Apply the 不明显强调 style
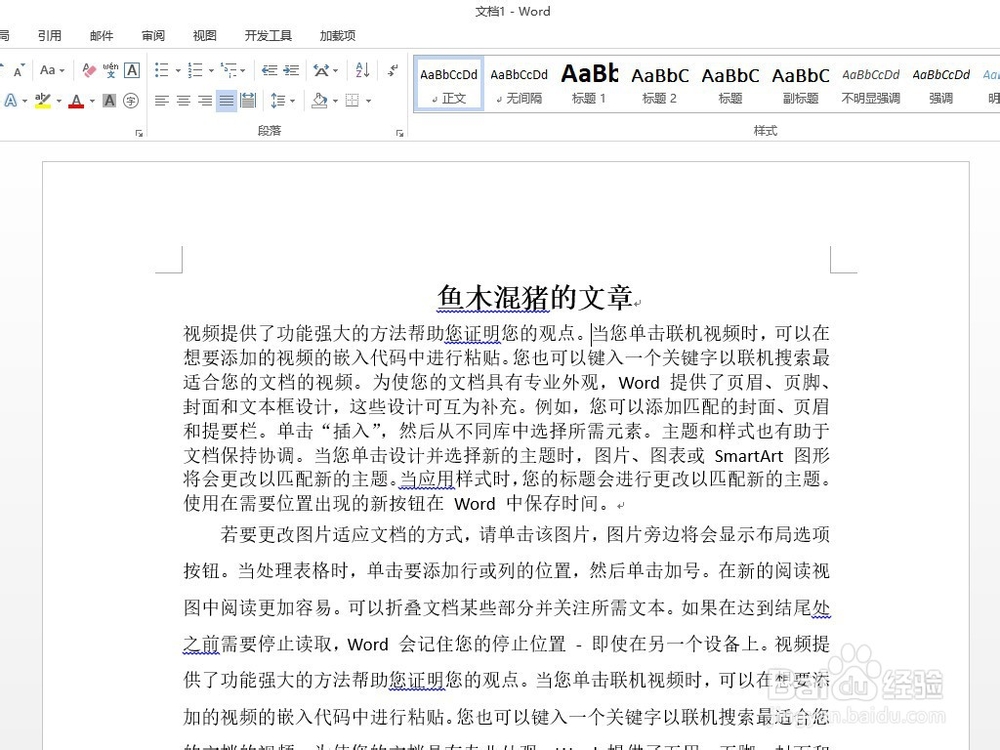The height and width of the screenshot is (750, 1000). point(871,84)
